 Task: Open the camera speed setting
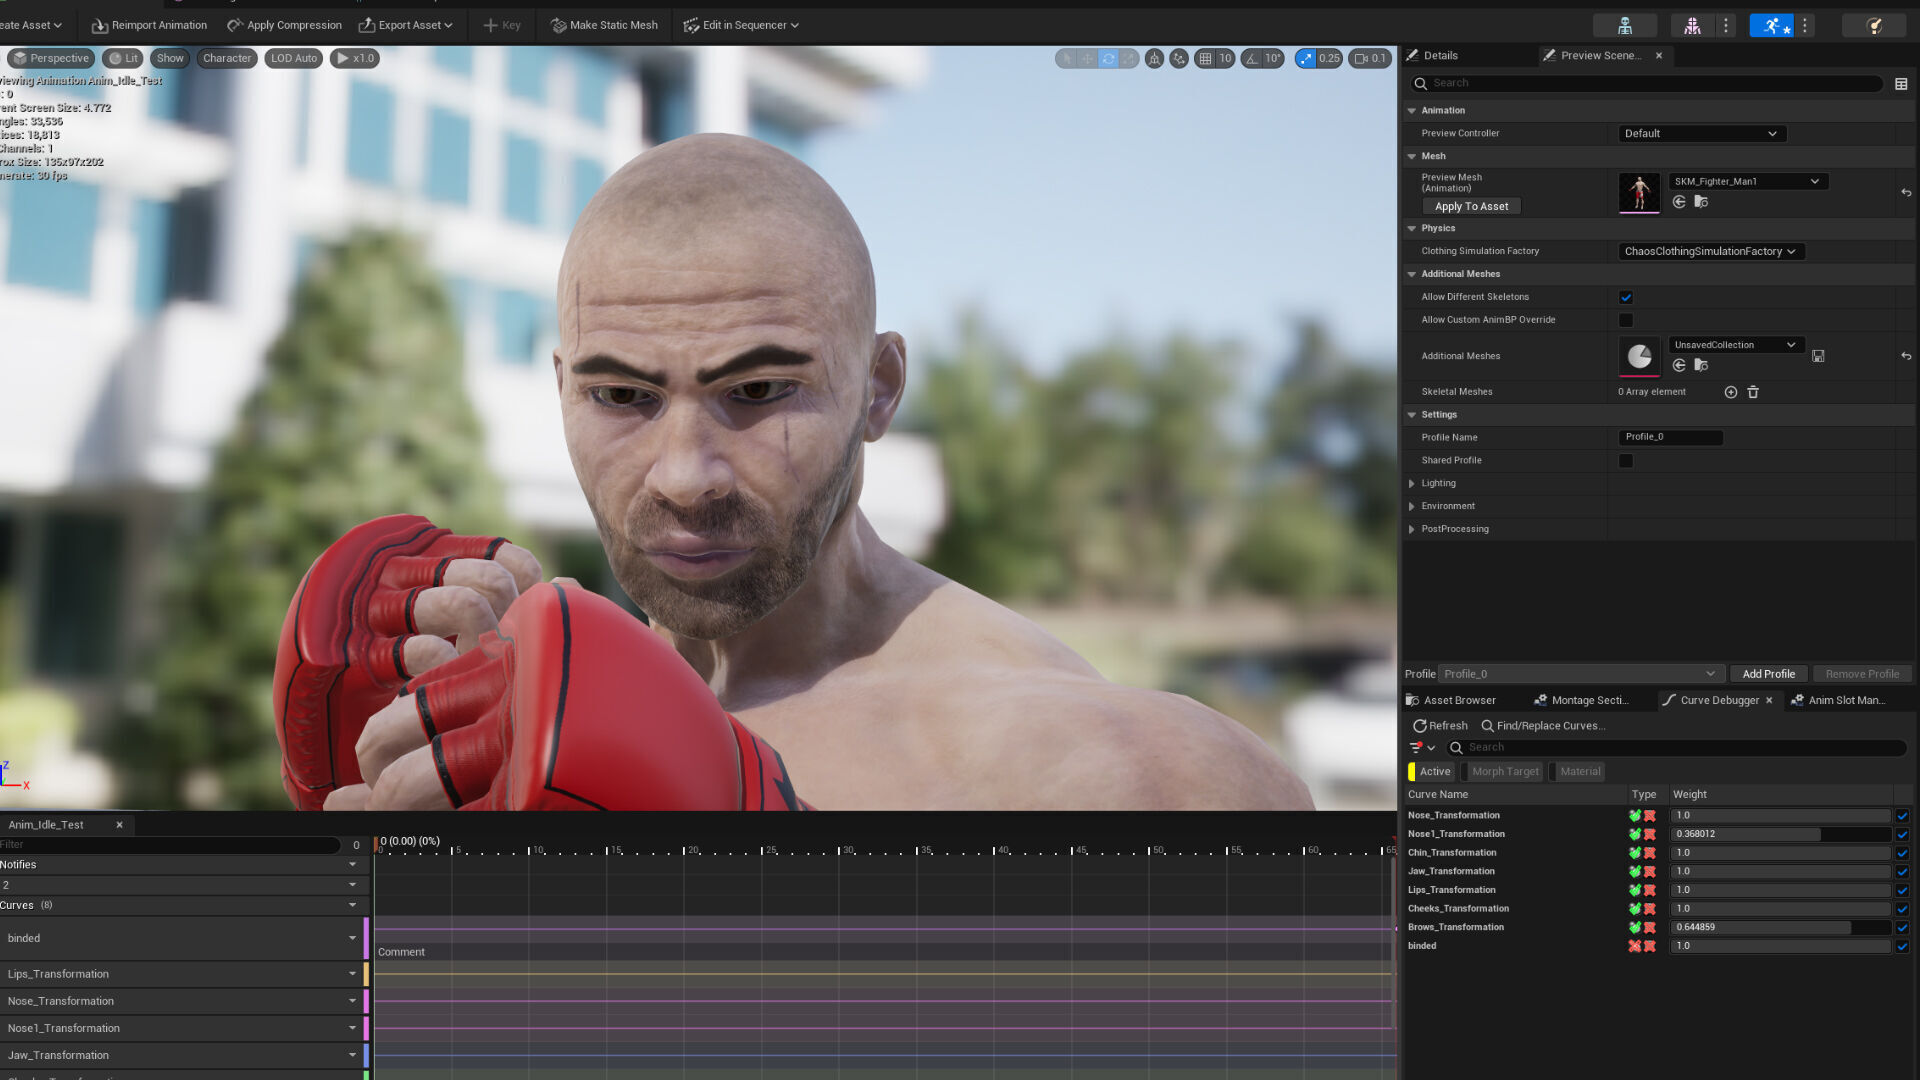click(x=1369, y=58)
